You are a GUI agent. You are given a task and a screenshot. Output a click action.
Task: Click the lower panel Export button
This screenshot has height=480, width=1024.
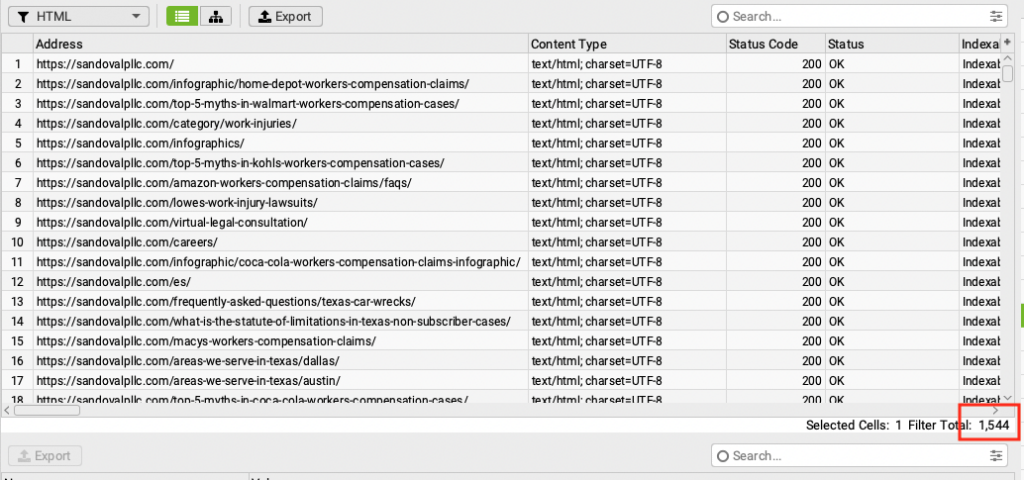tap(45, 456)
